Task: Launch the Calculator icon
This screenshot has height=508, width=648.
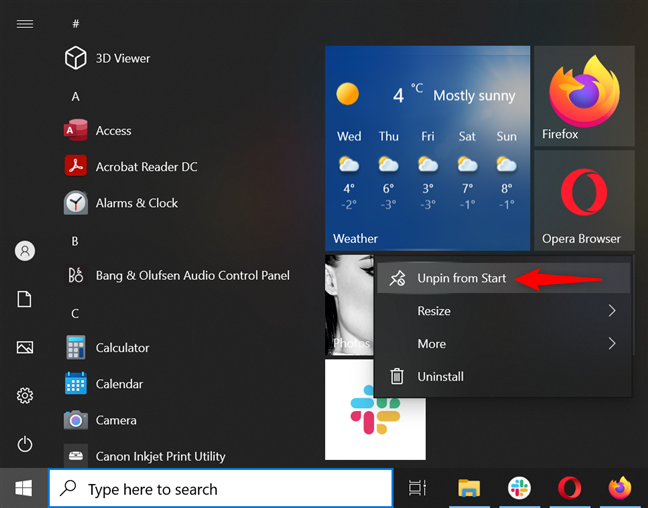Action: [x=76, y=347]
